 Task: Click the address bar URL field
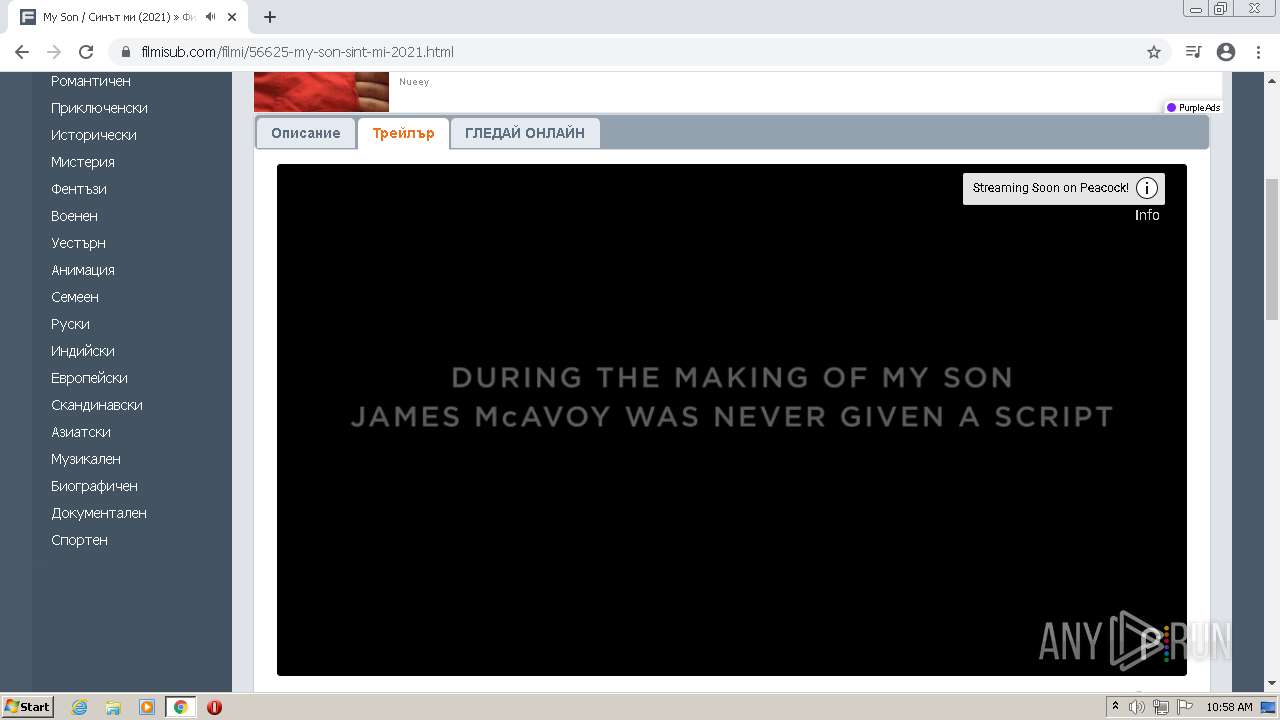click(640, 52)
